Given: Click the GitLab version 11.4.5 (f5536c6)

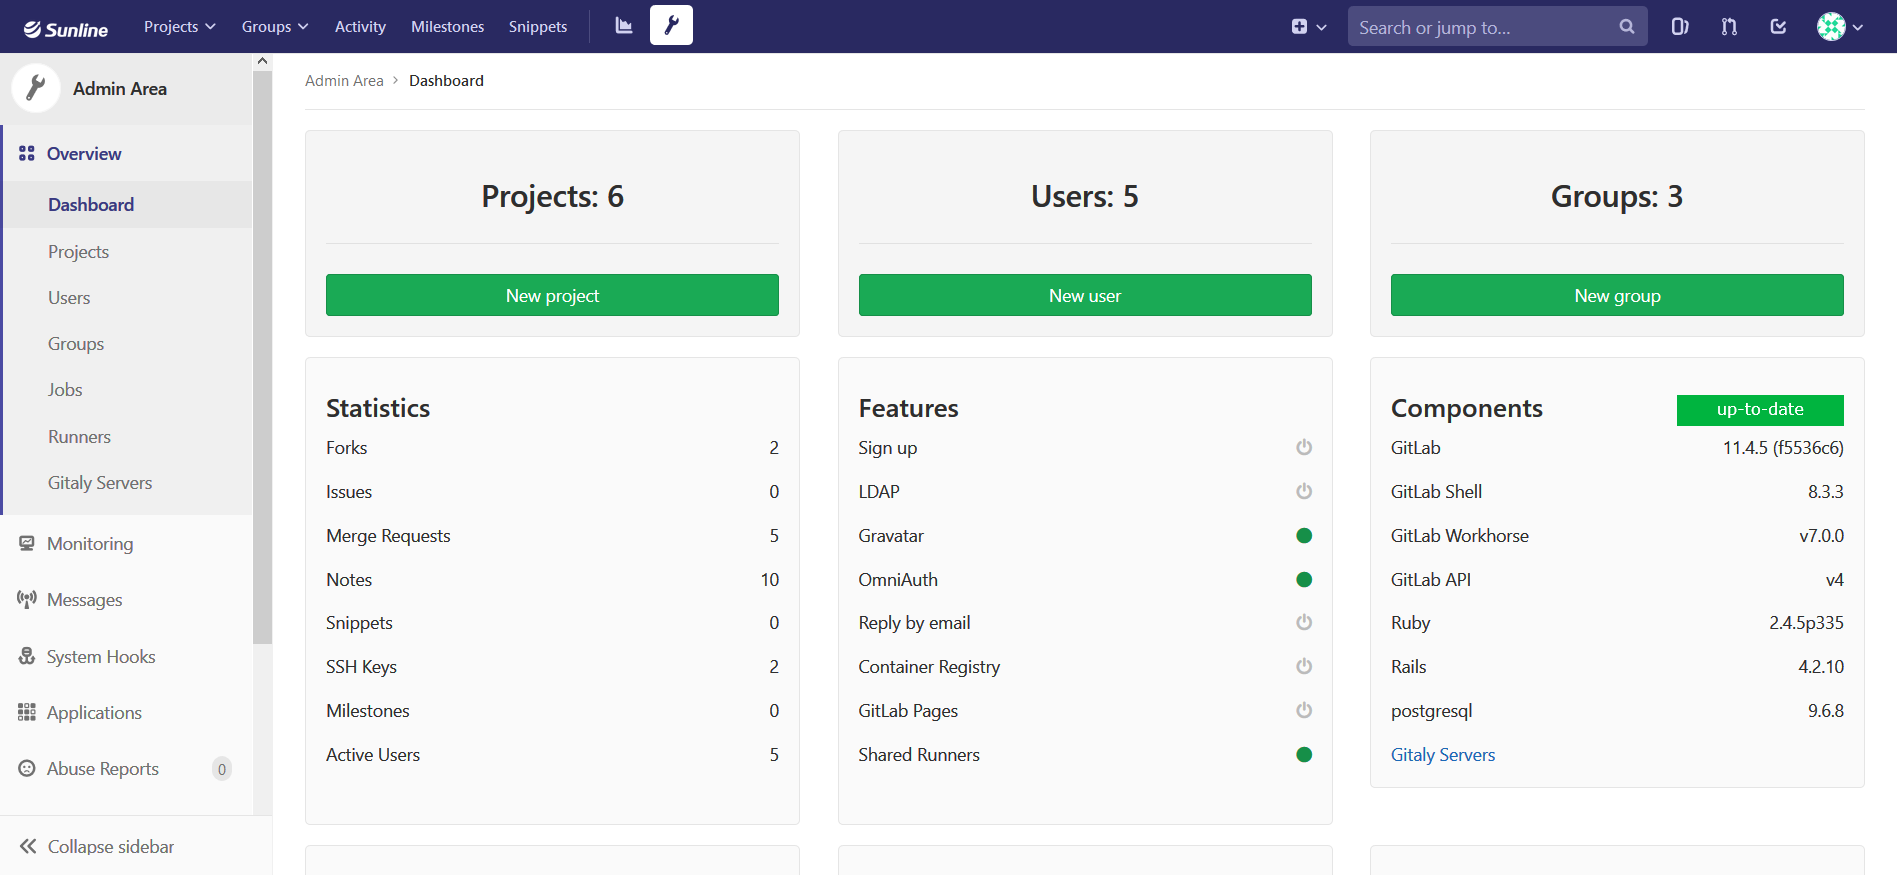Looking at the screenshot, I should 1783,448.
